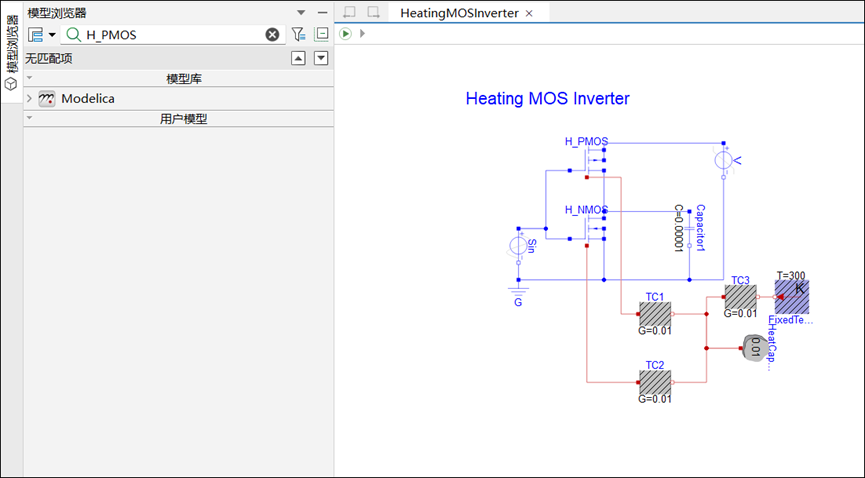Open the model browser panel options dropdown
Viewport: 865px width, 478px height.
tap(301, 13)
